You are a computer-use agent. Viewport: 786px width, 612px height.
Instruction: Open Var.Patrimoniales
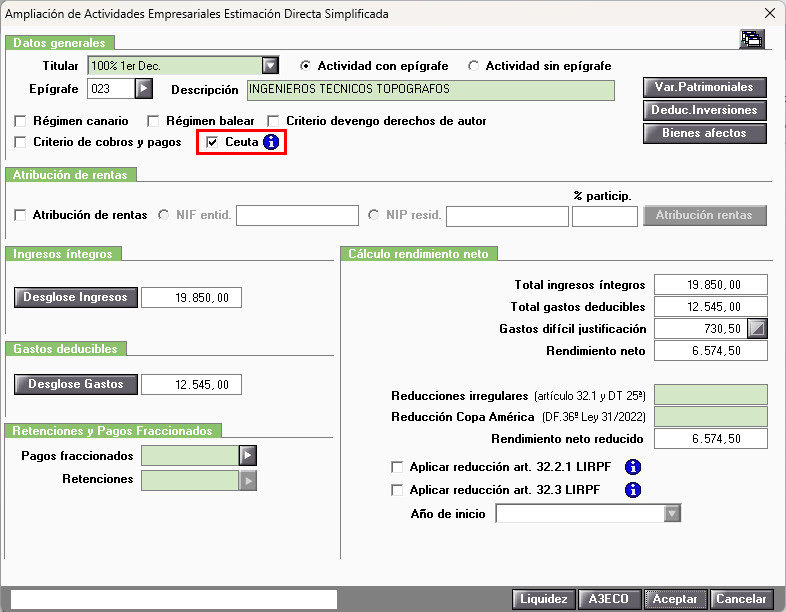coord(704,87)
